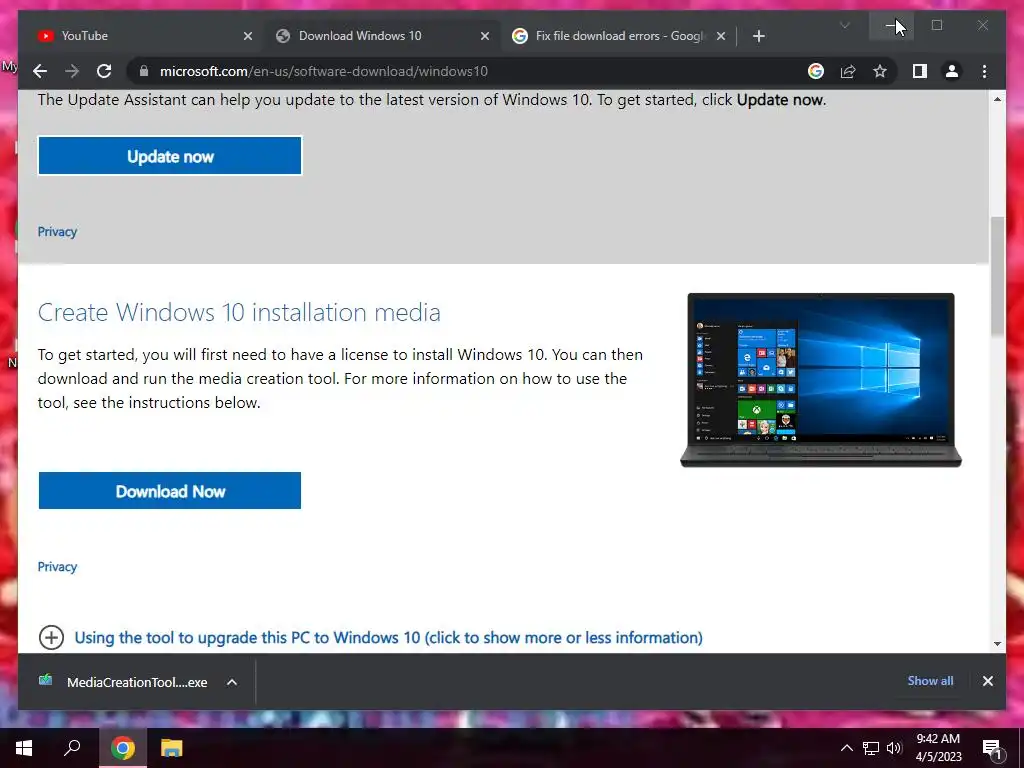Close the downloads bar
The width and height of the screenshot is (1024, 768).
point(987,681)
